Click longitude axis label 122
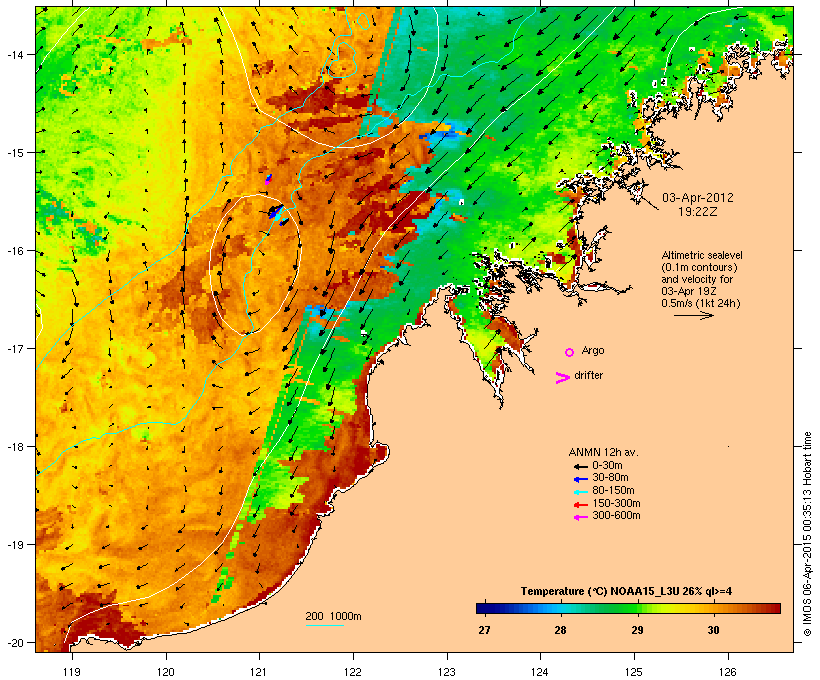Screen dimensions: 820x680 coord(353,672)
